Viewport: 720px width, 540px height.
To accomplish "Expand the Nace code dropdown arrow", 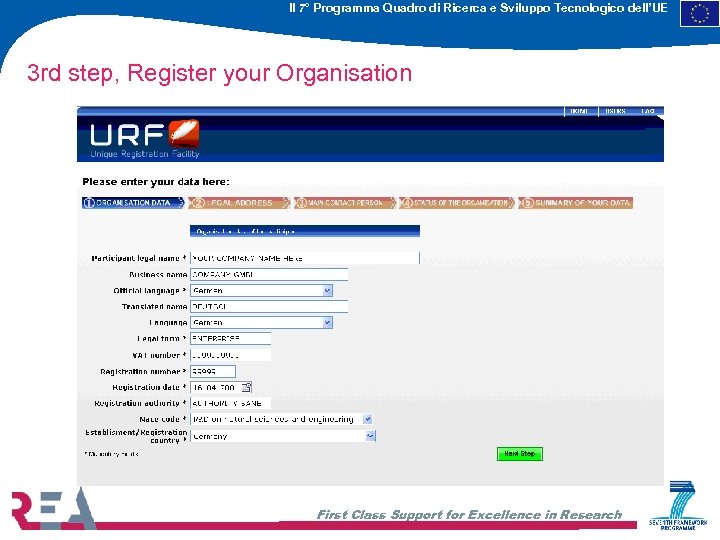I will [367, 419].
